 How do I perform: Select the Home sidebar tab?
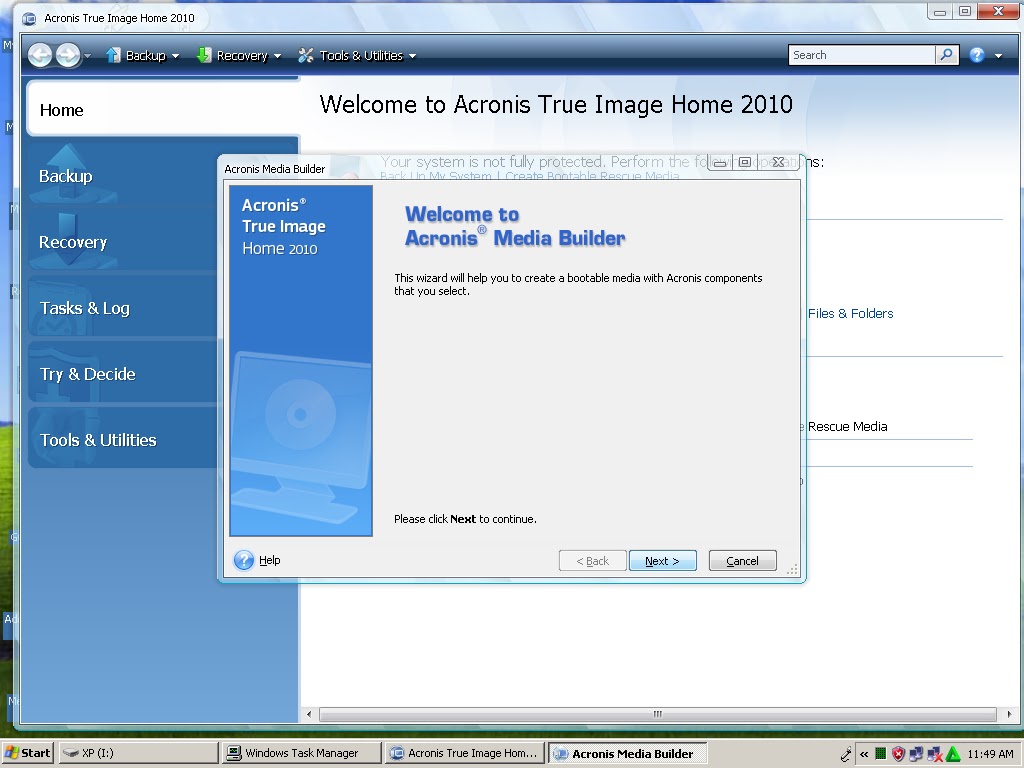pyautogui.click(x=162, y=109)
